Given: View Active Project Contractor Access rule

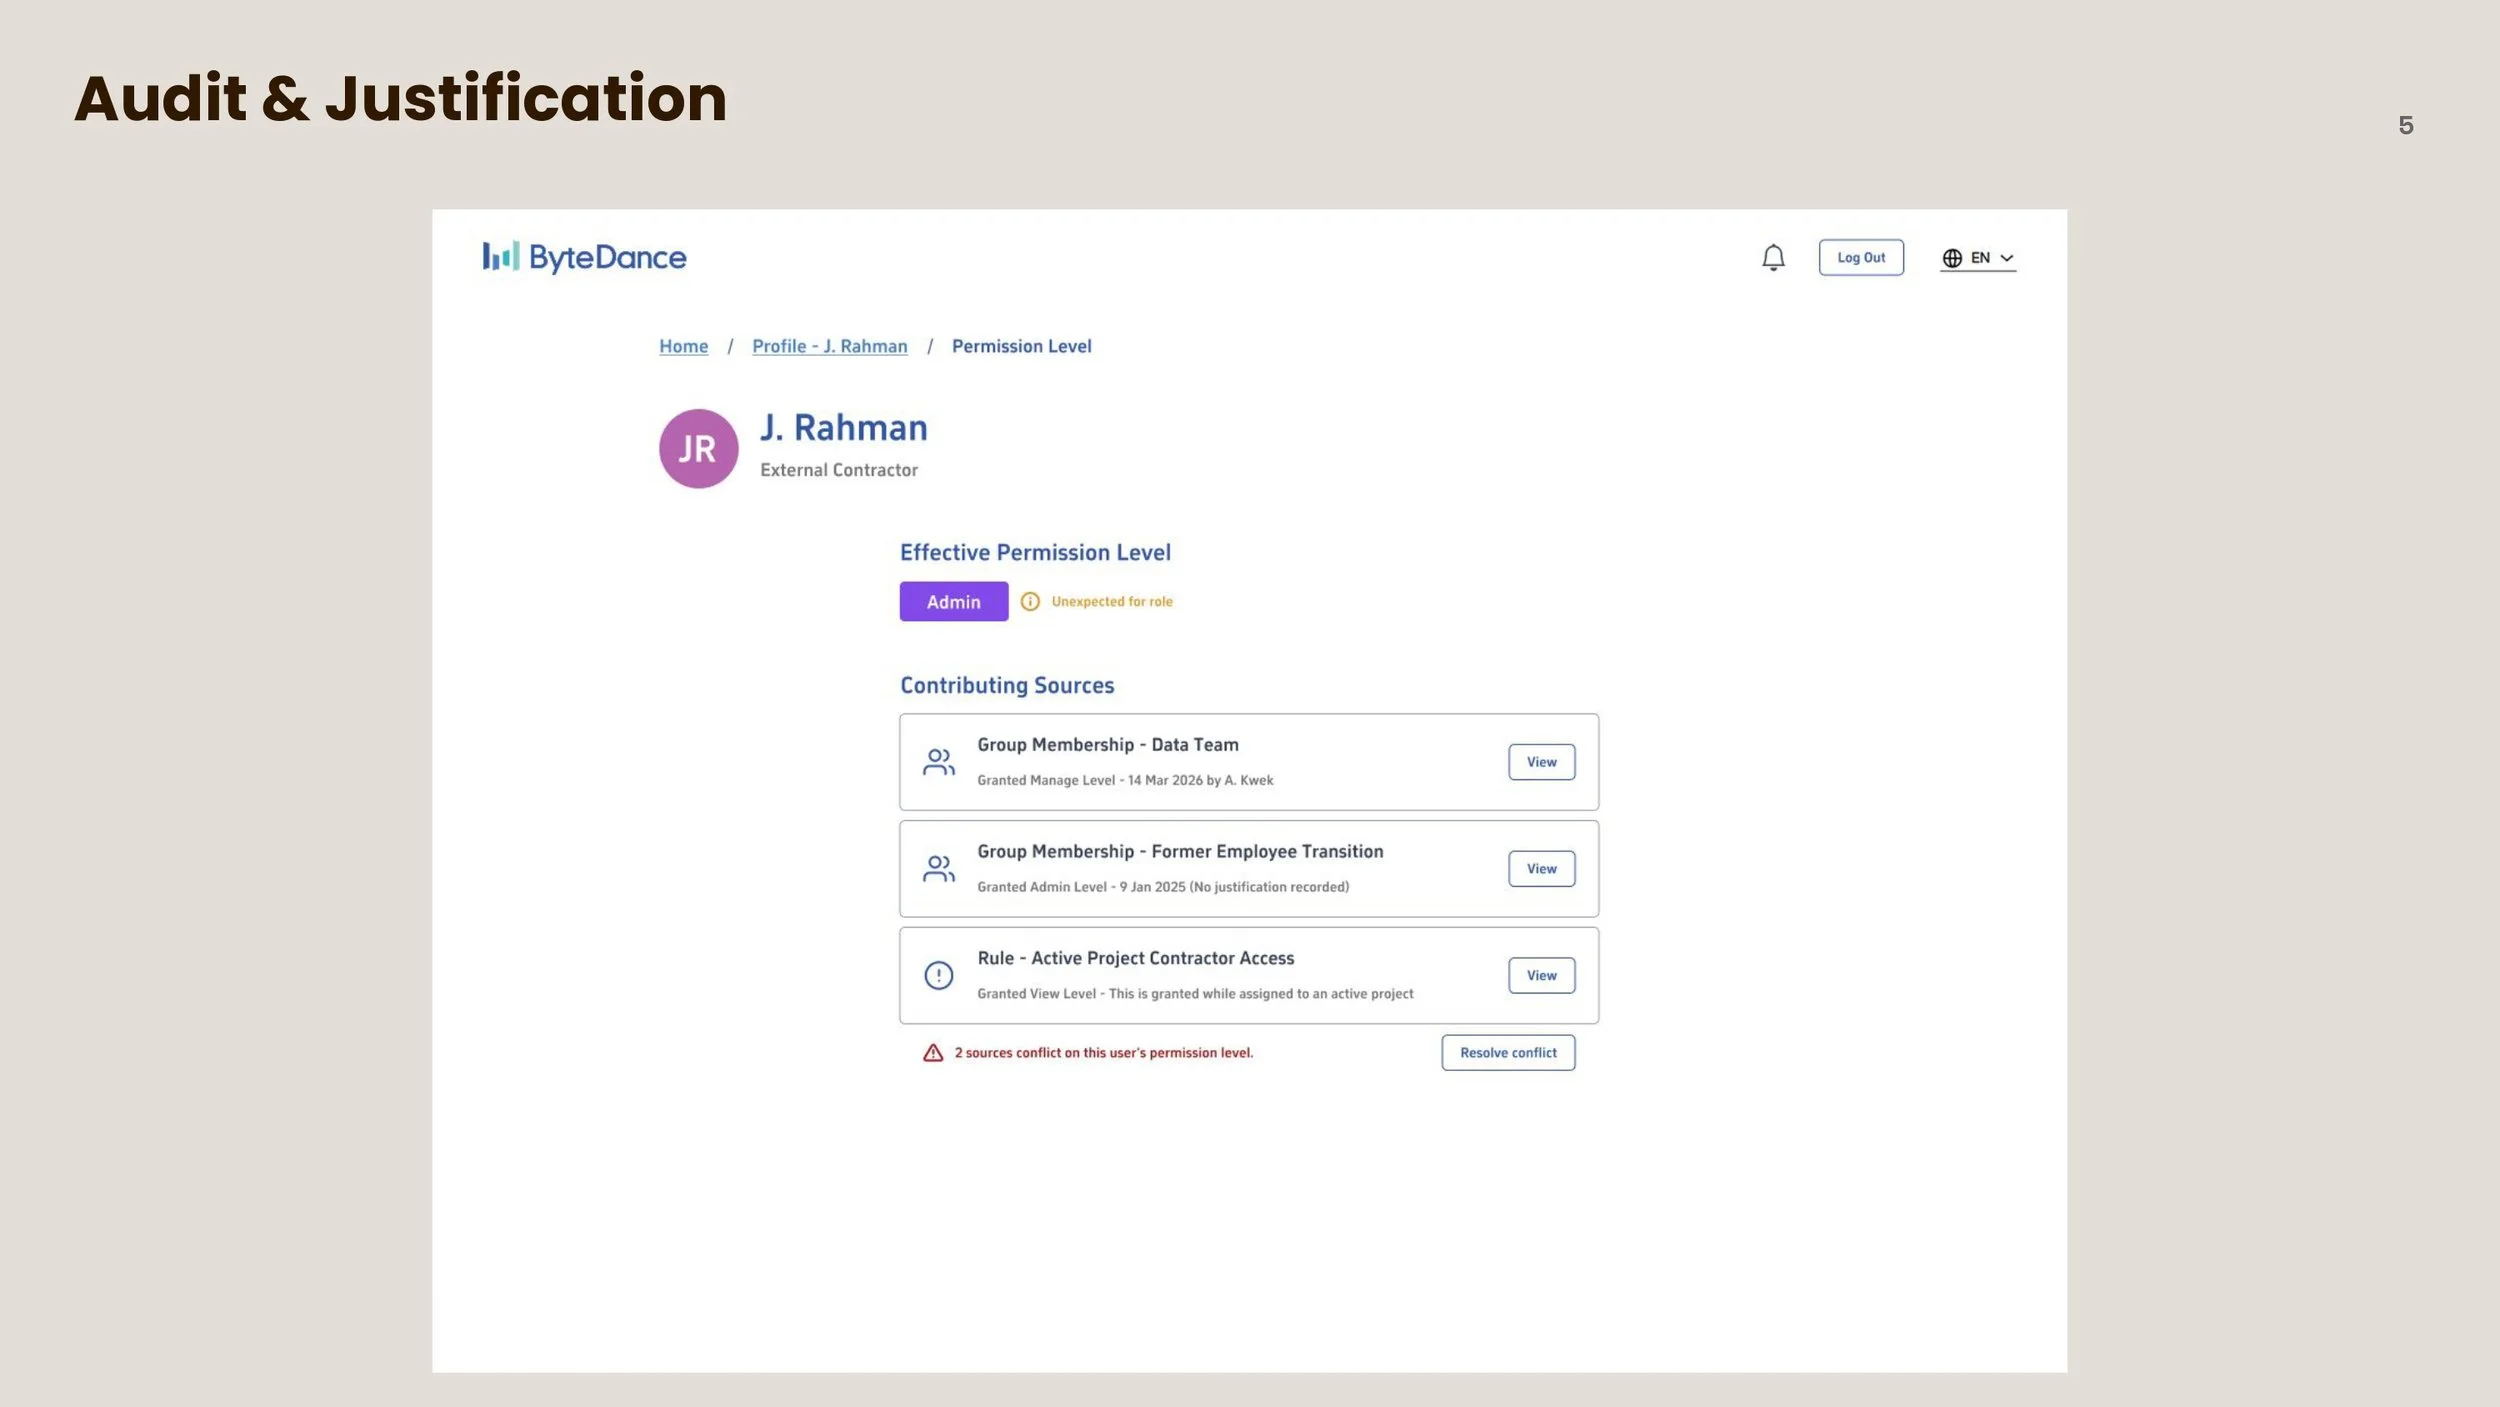Looking at the screenshot, I should (1541, 976).
